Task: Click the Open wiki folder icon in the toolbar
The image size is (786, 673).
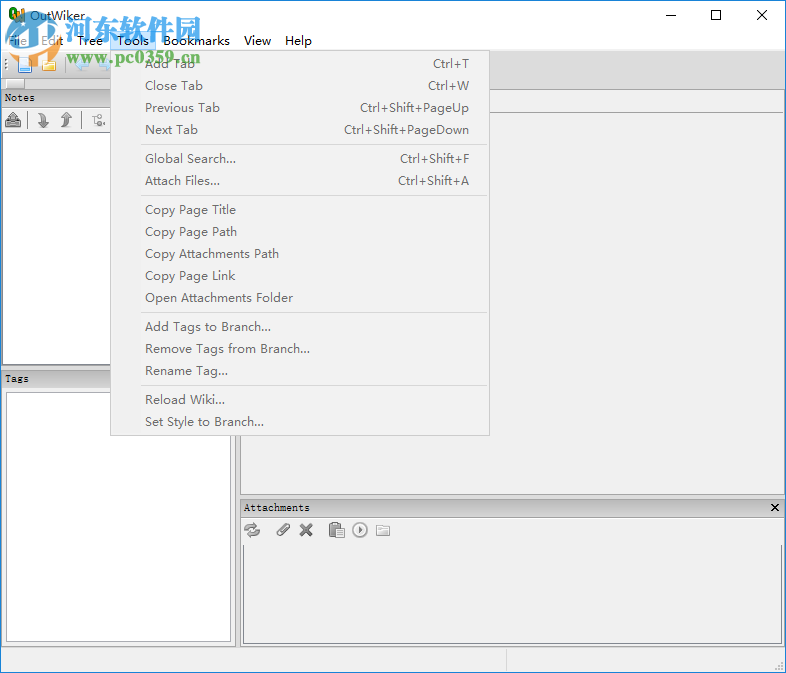Action: pyautogui.click(x=49, y=65)
